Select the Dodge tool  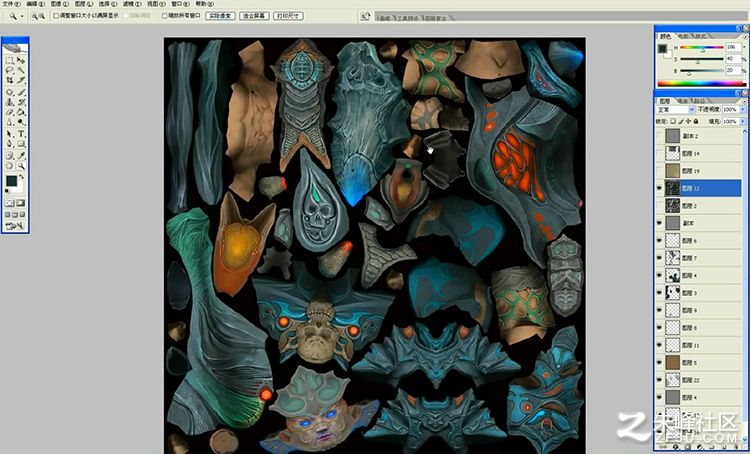(x=21, y=122)
